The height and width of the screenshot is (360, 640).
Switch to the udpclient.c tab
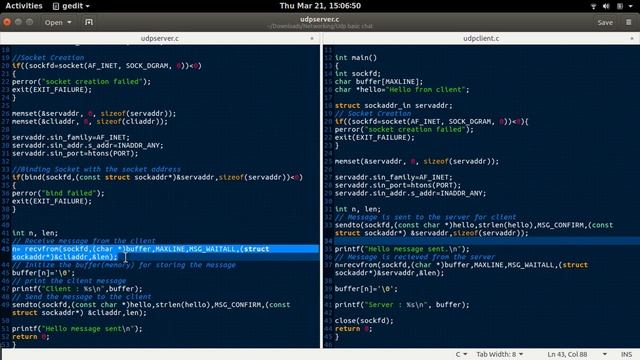(481, 38)
